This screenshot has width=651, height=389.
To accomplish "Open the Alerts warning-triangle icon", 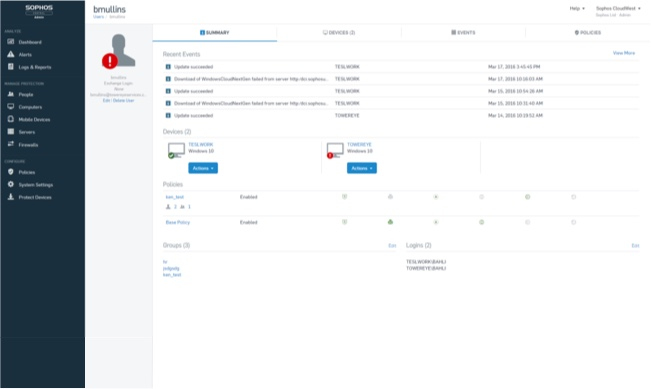I will pyautogui.click(x=11, y=54).
